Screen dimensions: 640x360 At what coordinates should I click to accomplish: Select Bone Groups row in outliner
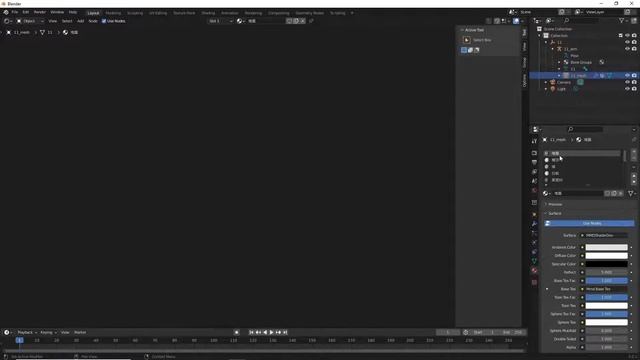pyautogui.click(x=581, y=62)
